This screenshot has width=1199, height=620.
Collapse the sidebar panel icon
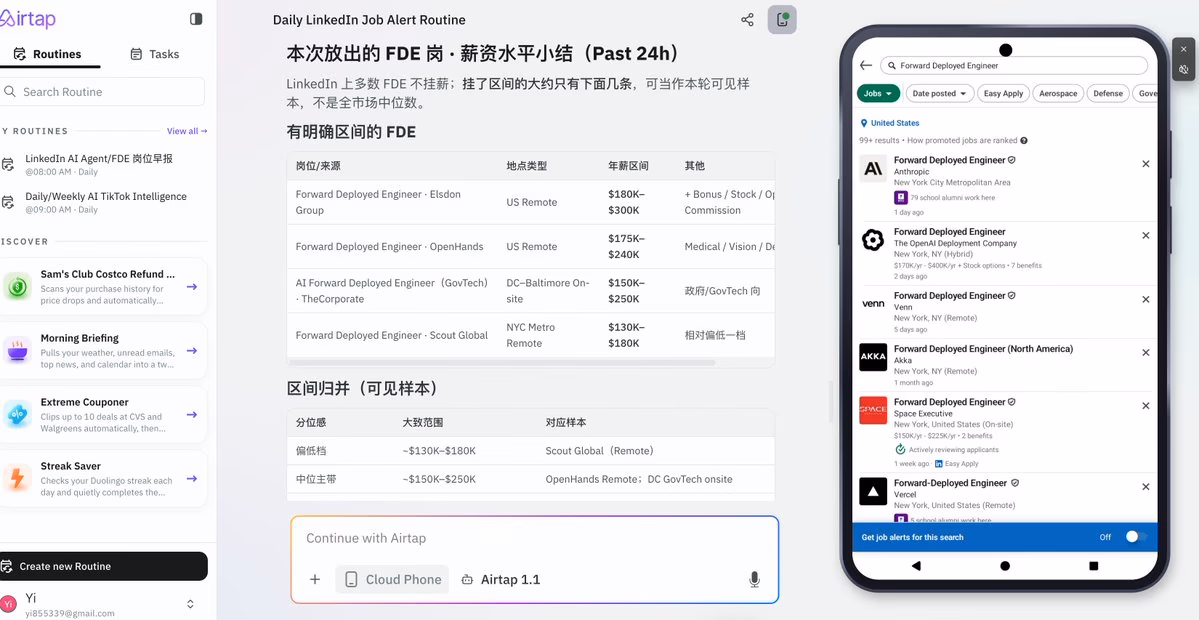tap(197, 19)
